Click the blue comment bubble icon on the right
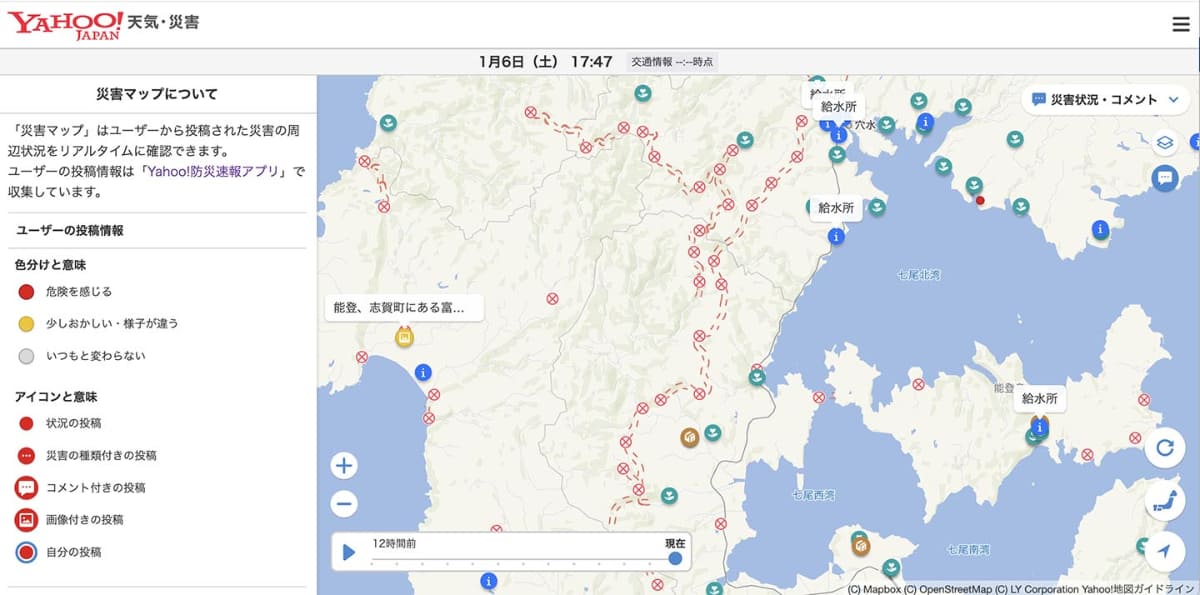 pyautogui.click(x=1163, y=178)
